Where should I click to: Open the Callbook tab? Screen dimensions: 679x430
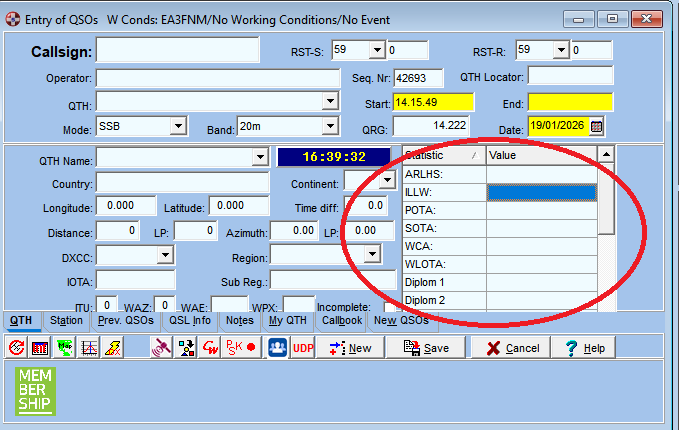click(342, 321)
